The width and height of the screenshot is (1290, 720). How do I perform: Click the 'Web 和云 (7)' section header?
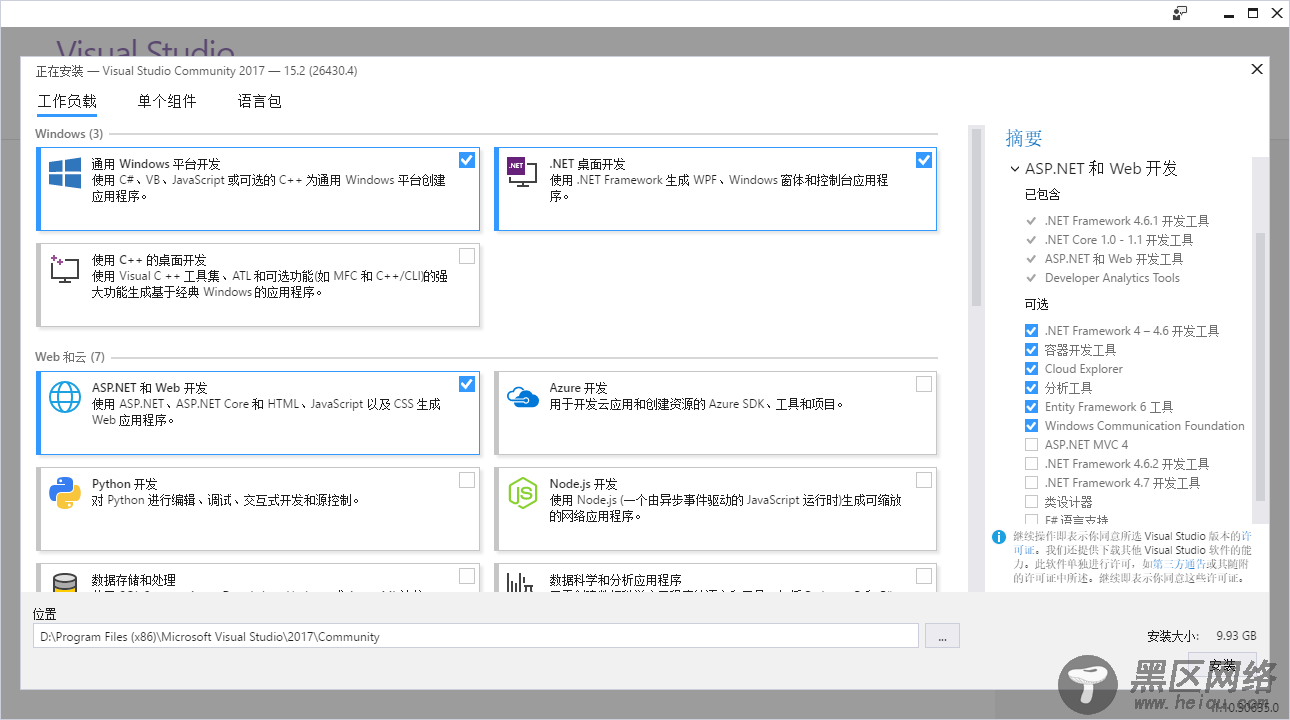[70, 357]
